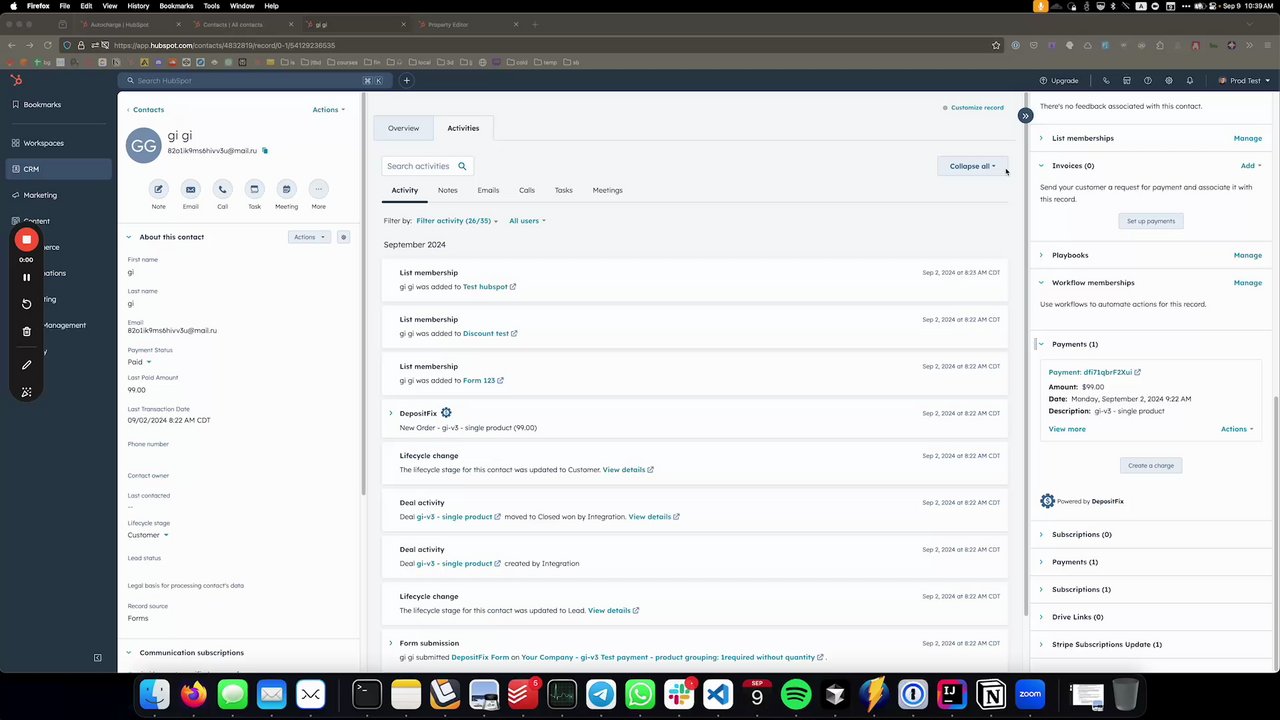Click the activities search magnifier icon
Image resolution: width=1280 pixels, height=720 pixels.
pyautogui.click(x=461, y=166)
